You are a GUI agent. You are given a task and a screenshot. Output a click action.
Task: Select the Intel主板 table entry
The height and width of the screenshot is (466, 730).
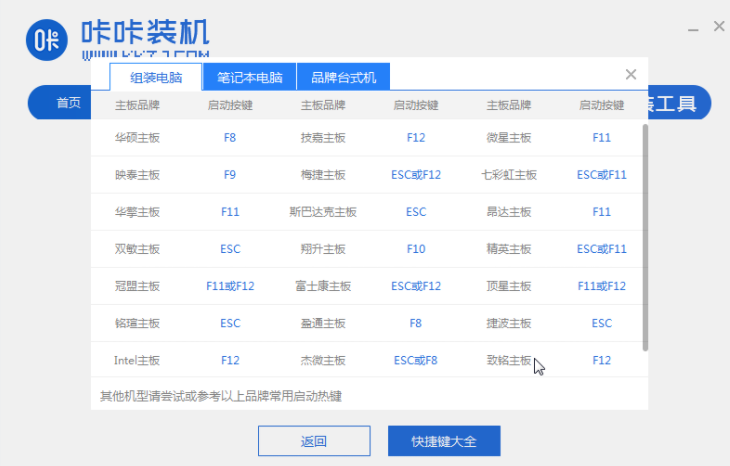coord(137,360)
